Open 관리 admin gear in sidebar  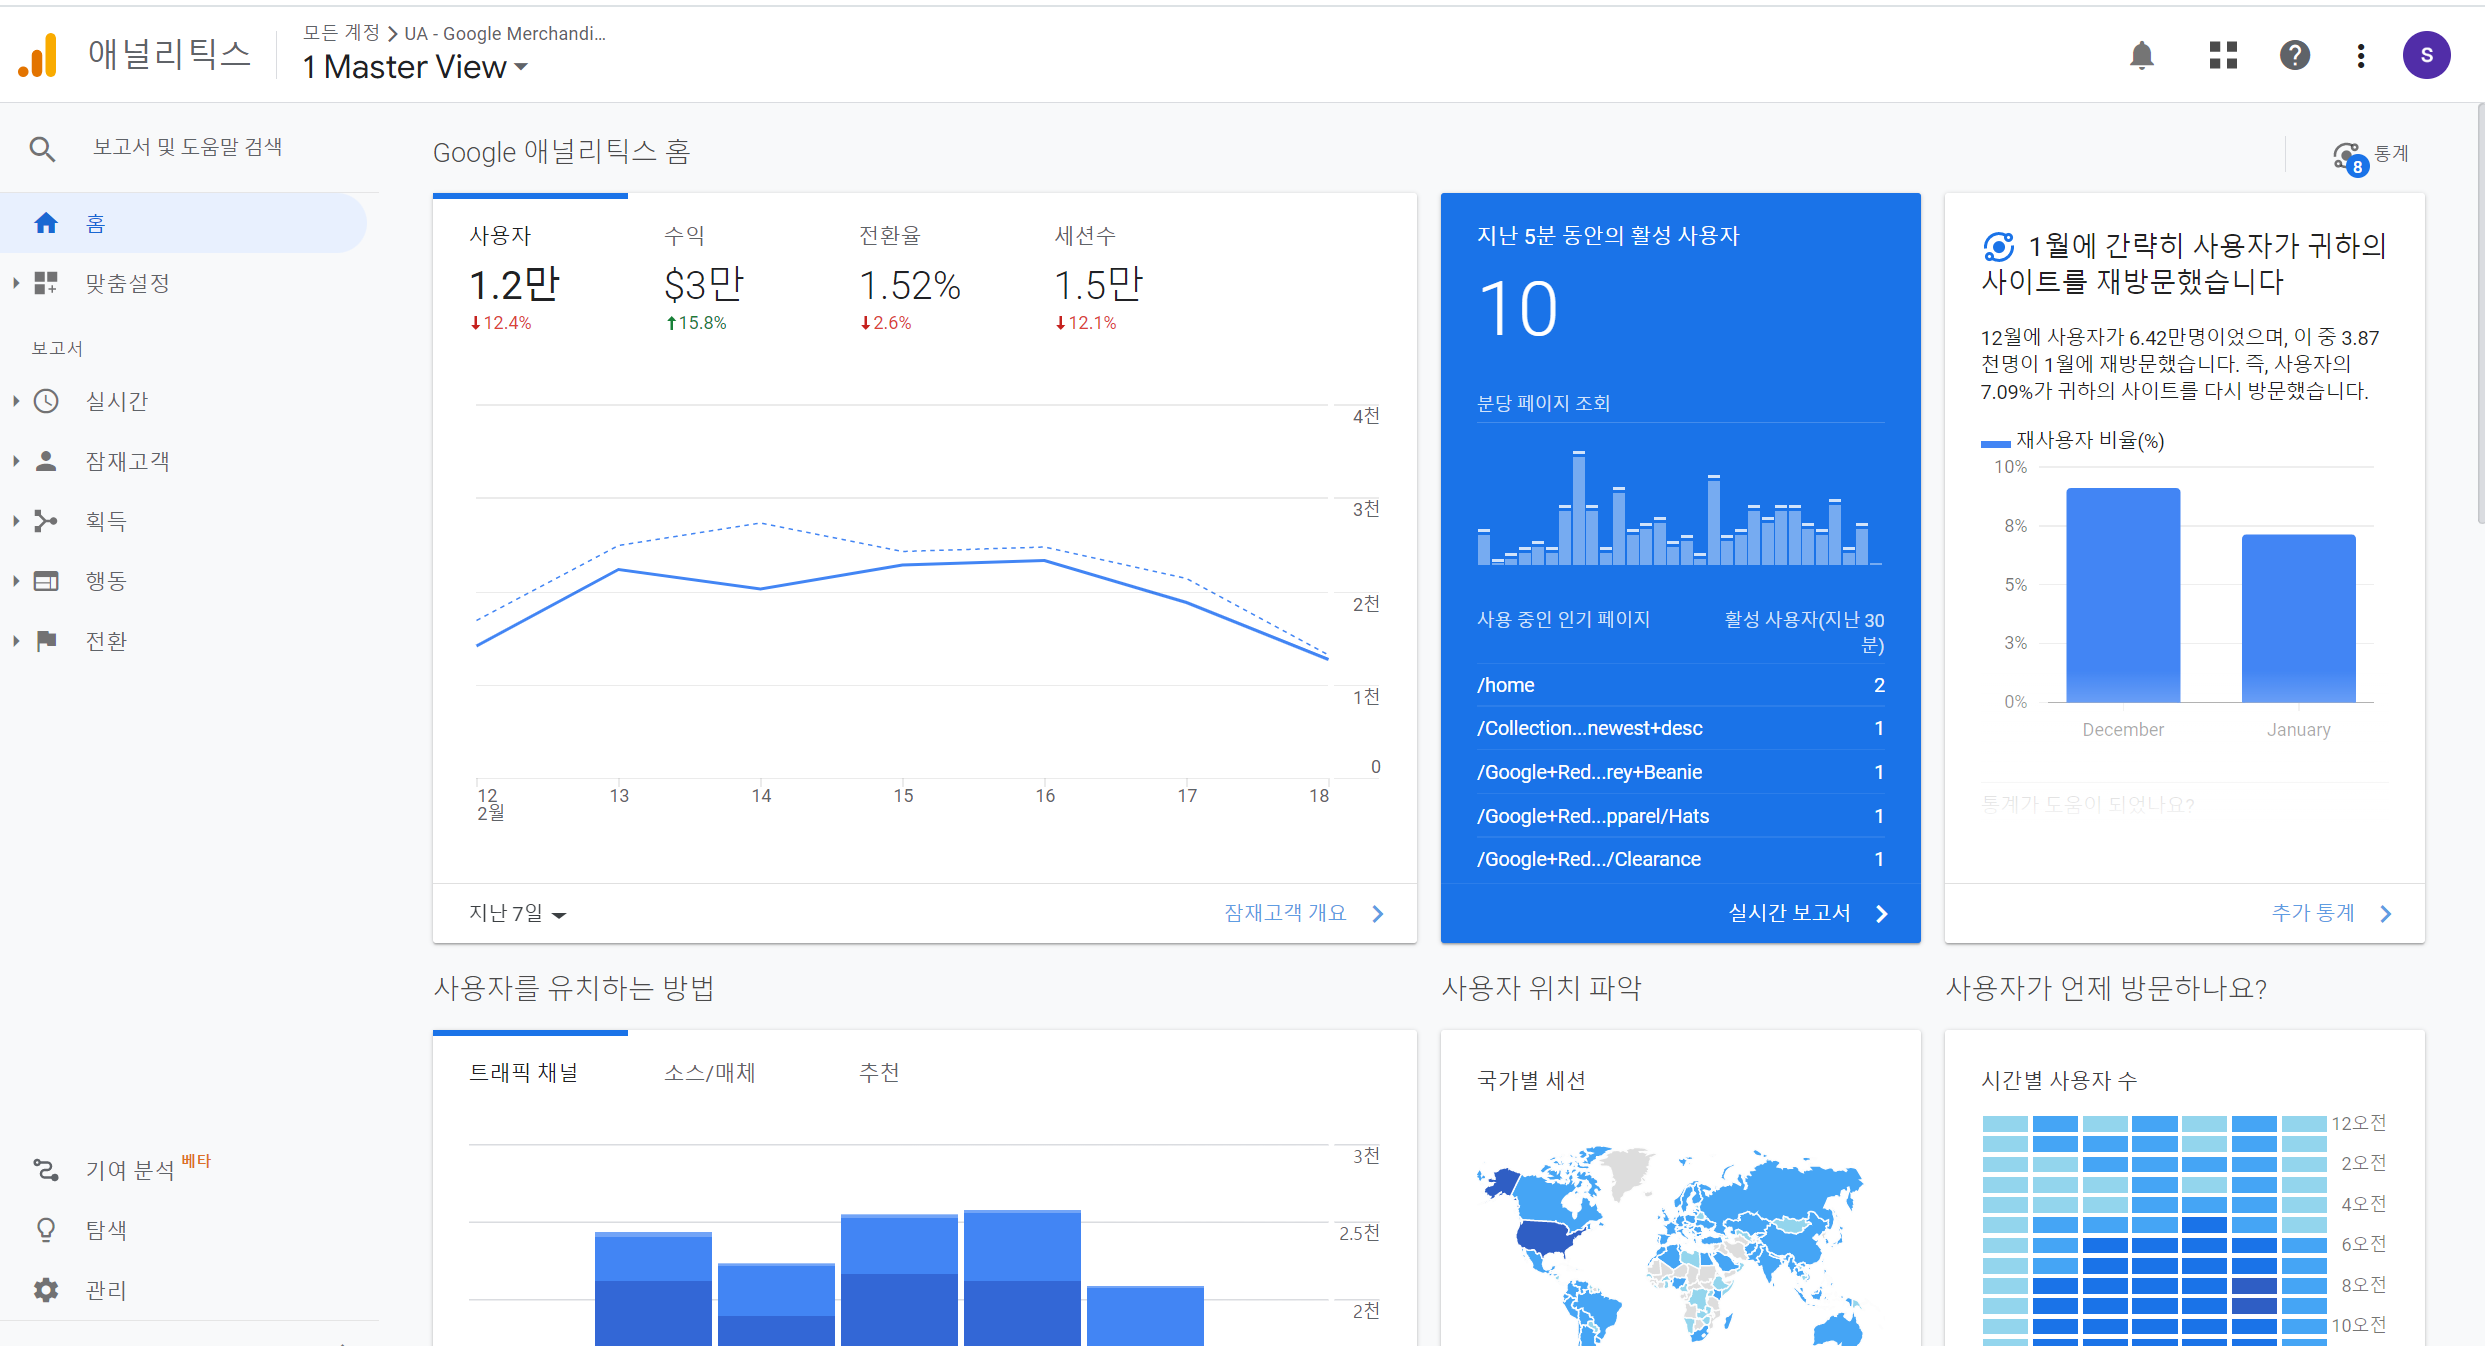tap(47, 1289)
